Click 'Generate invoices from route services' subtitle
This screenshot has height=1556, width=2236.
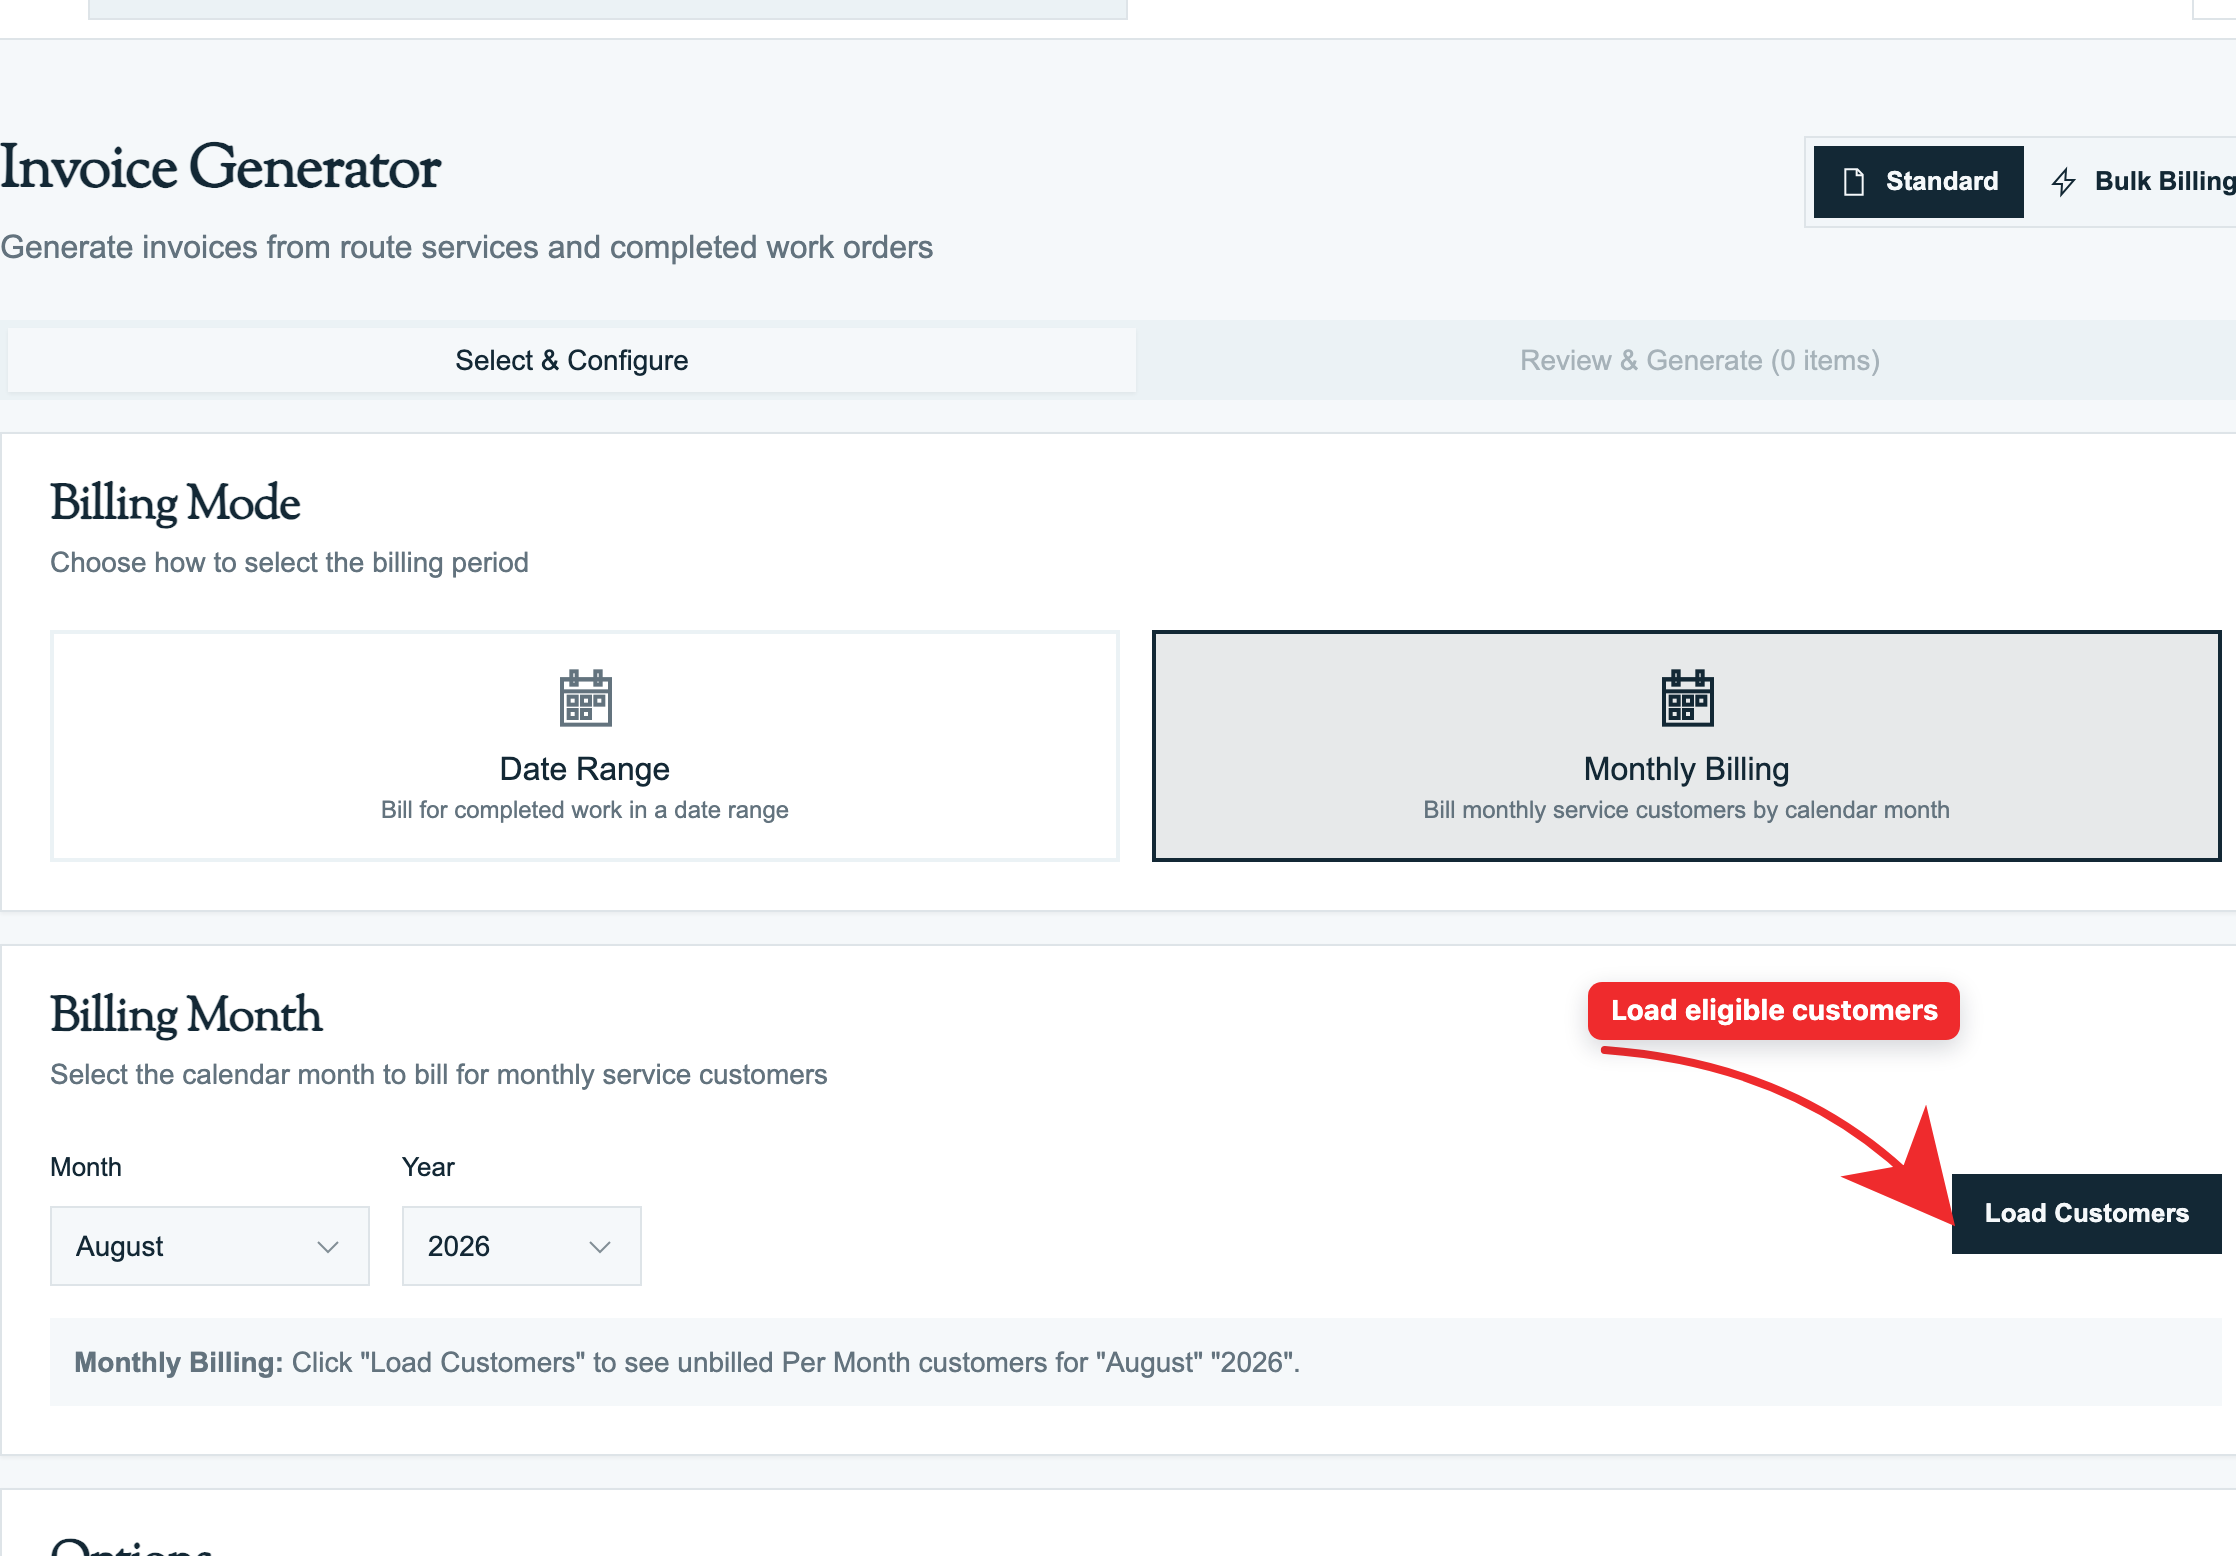(x=466, y=247)
